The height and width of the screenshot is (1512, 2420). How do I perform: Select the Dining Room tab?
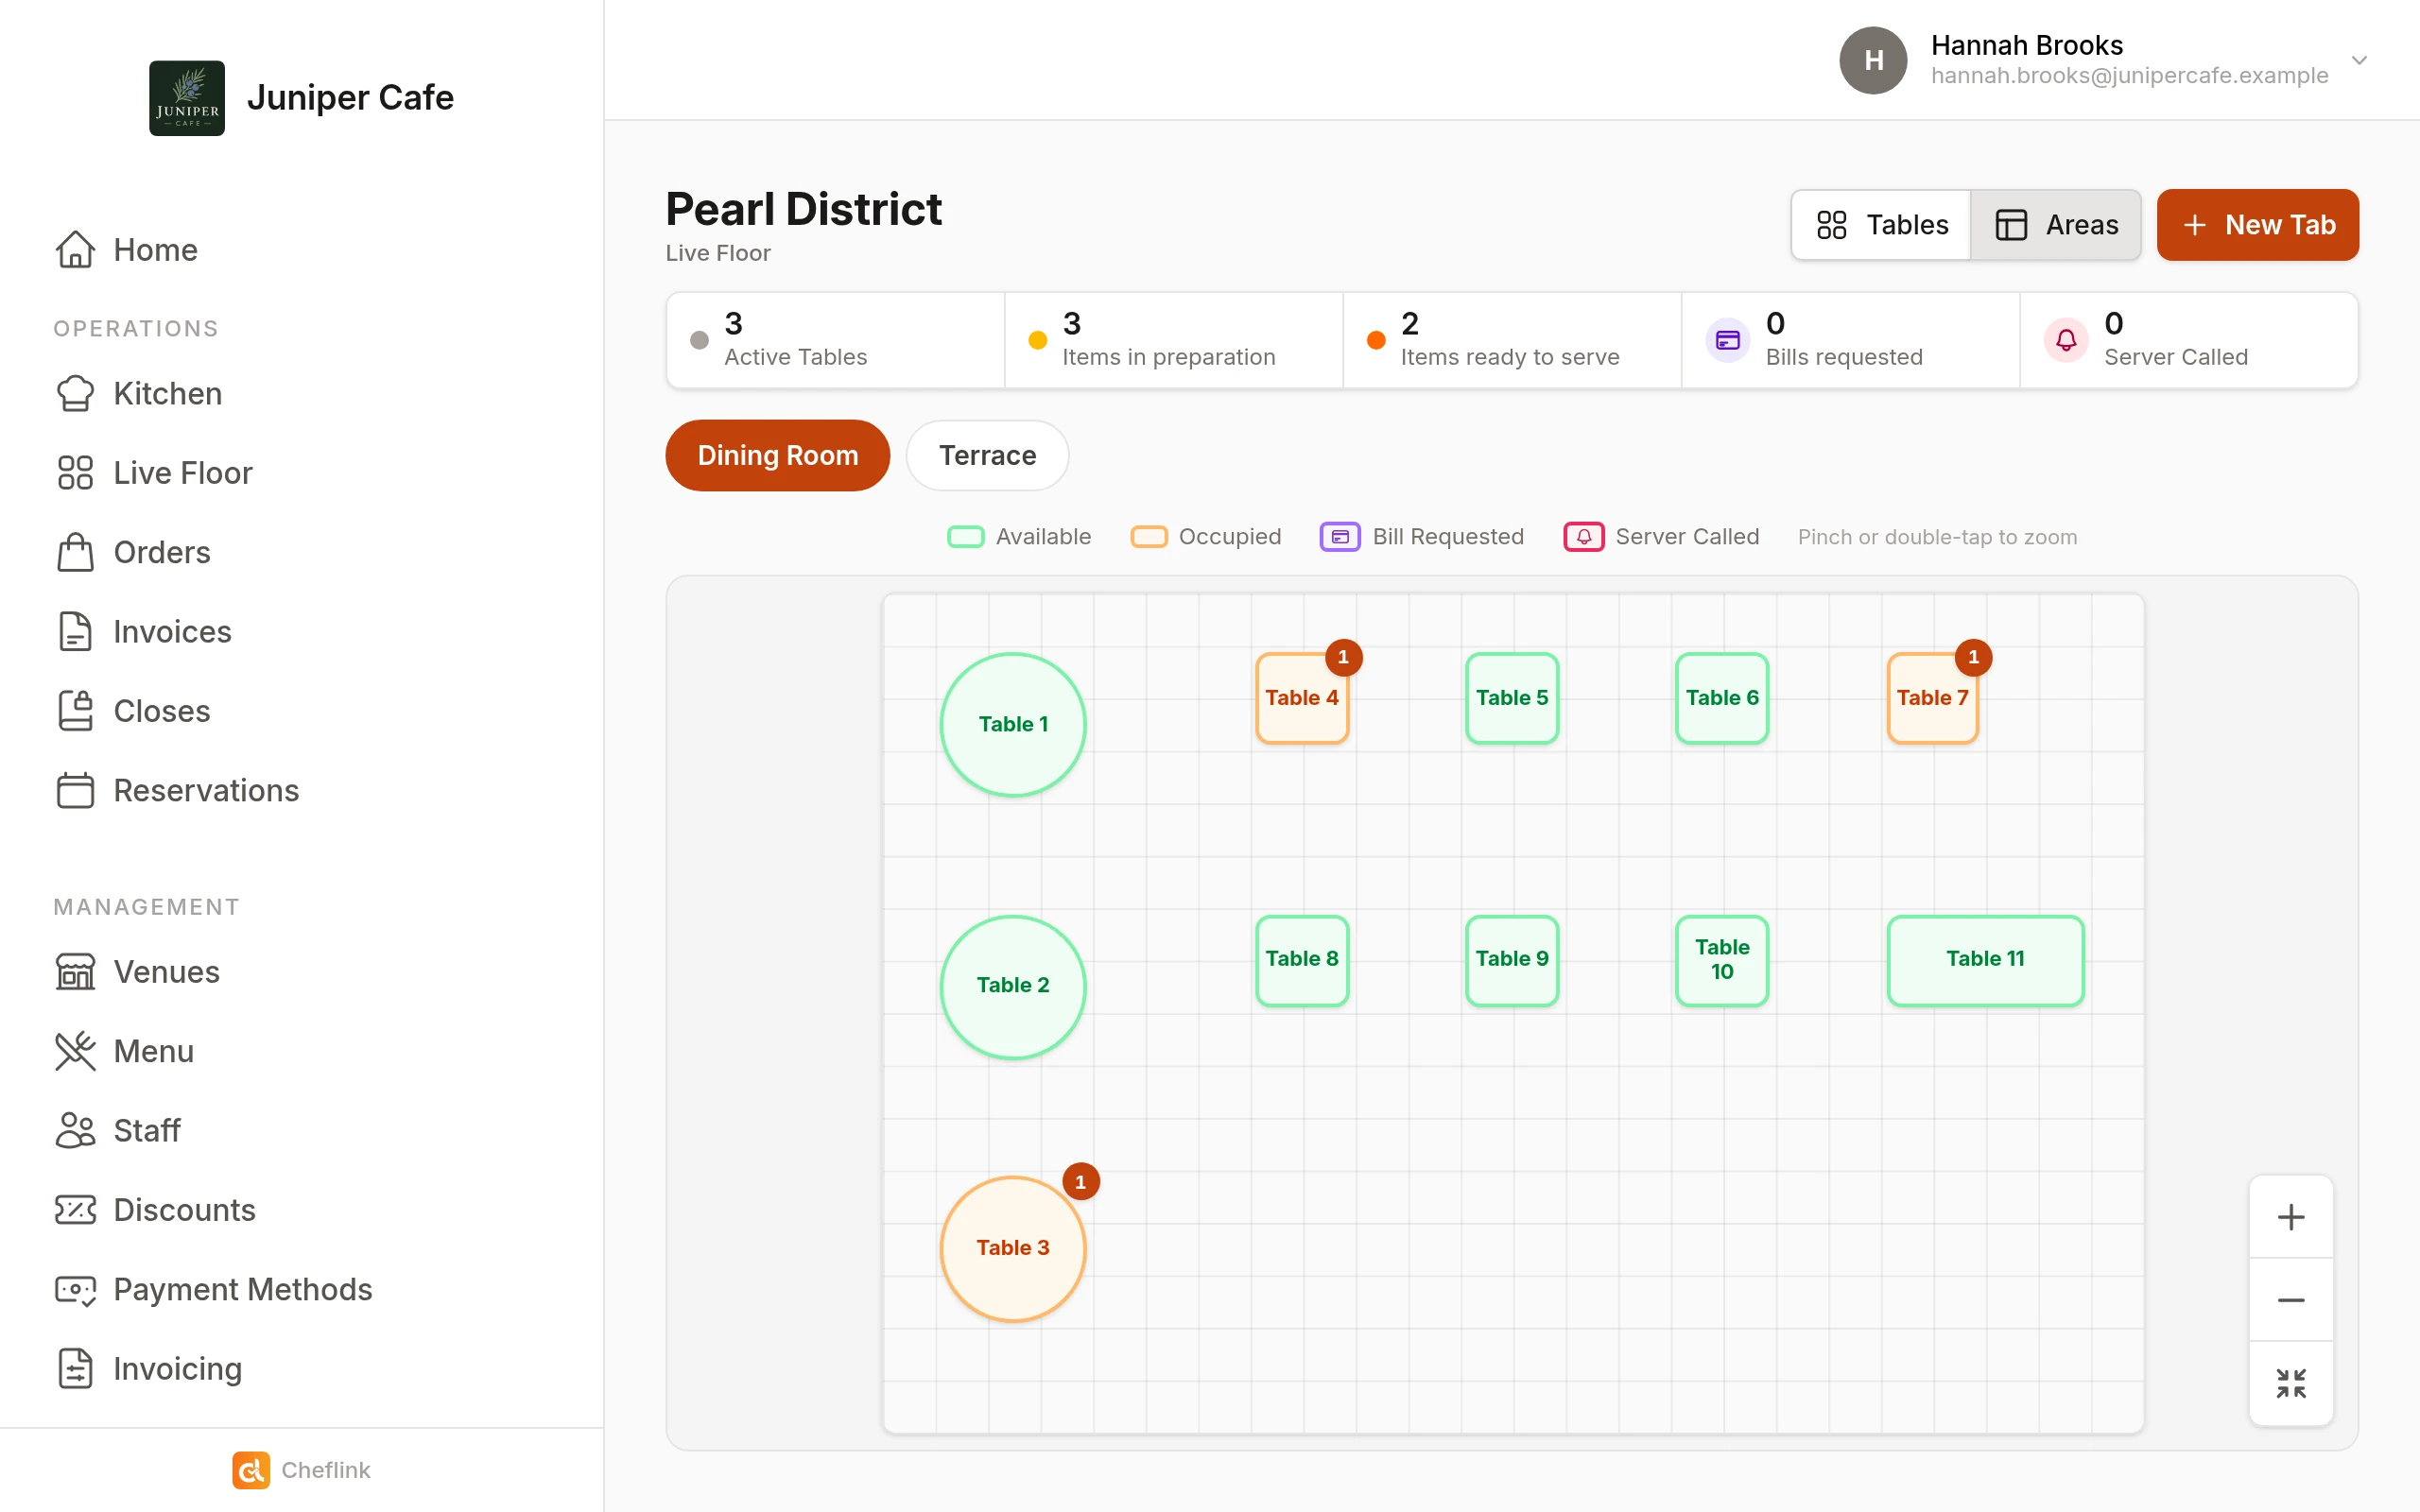(777, 455)
